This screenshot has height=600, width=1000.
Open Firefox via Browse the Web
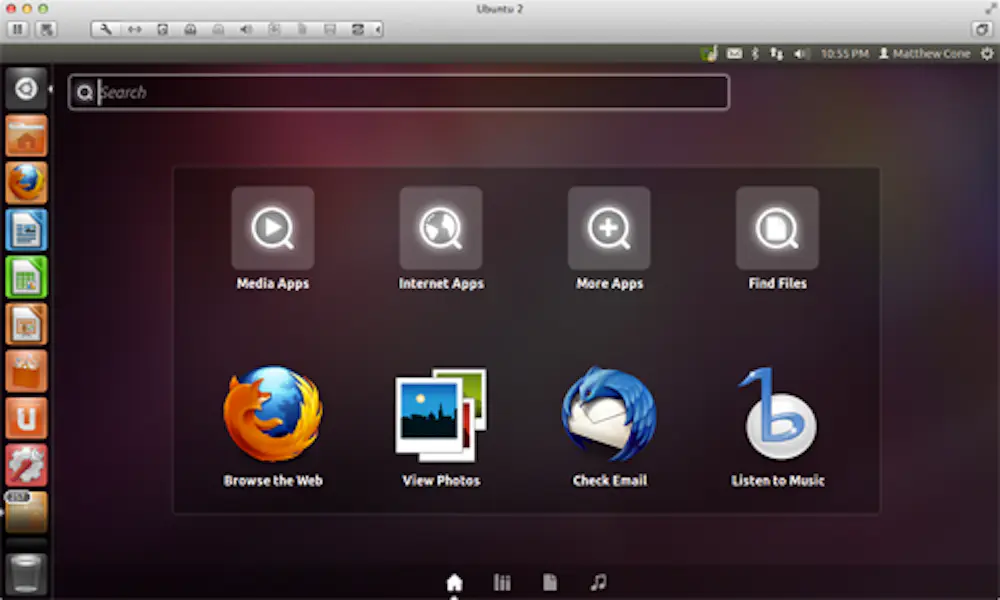click(272, 415)
